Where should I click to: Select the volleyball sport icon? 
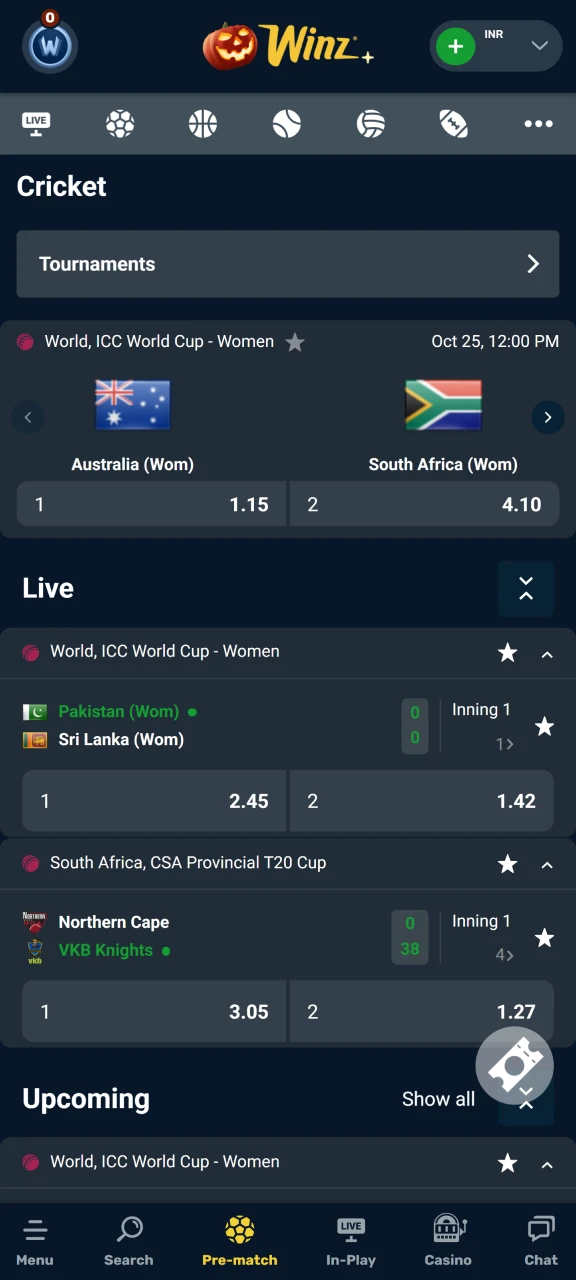pyautogui.click(x=370, y=124)
